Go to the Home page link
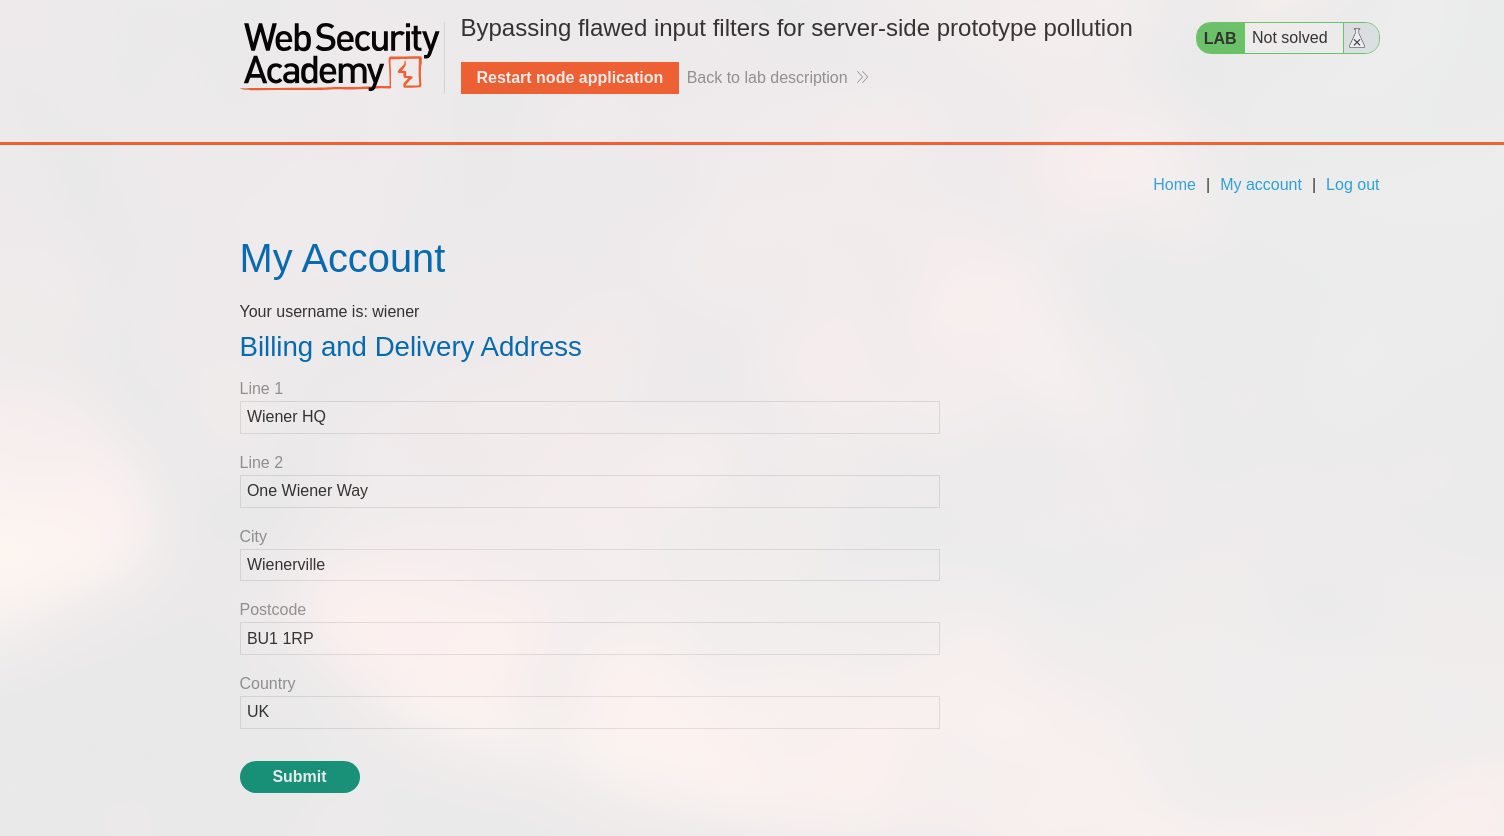This screenshot has height=836, width=1504. [1174, 185]
